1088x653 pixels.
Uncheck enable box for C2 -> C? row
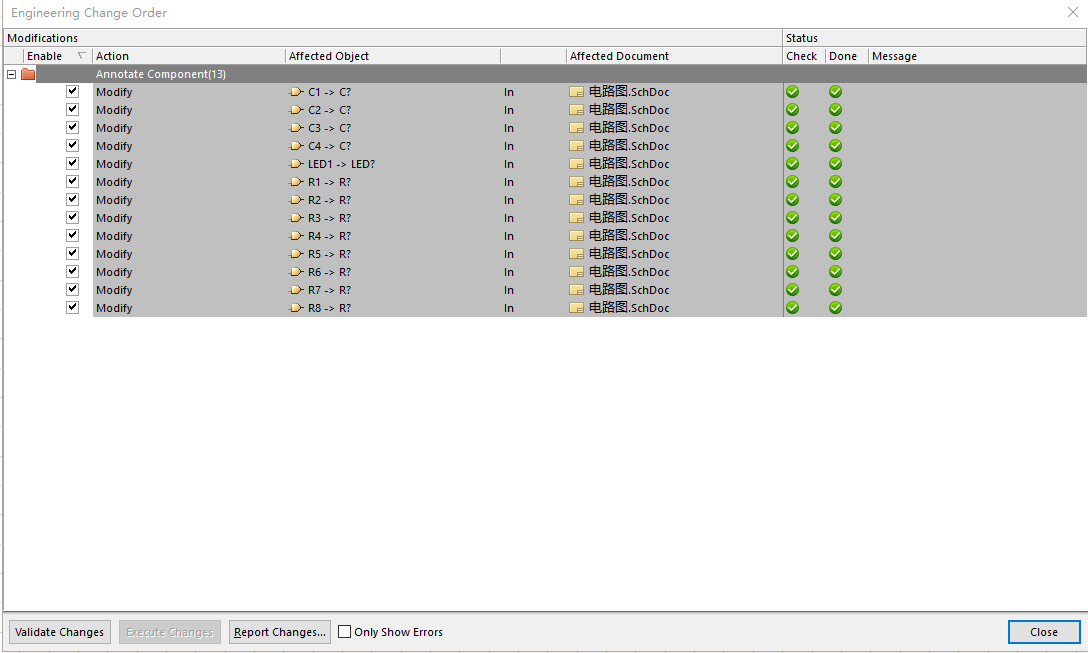coord(72,110)
